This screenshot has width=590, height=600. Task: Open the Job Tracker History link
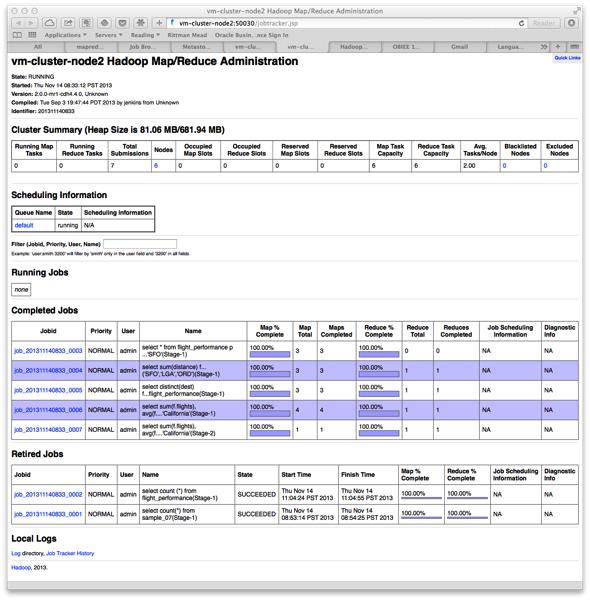(70, 553)
